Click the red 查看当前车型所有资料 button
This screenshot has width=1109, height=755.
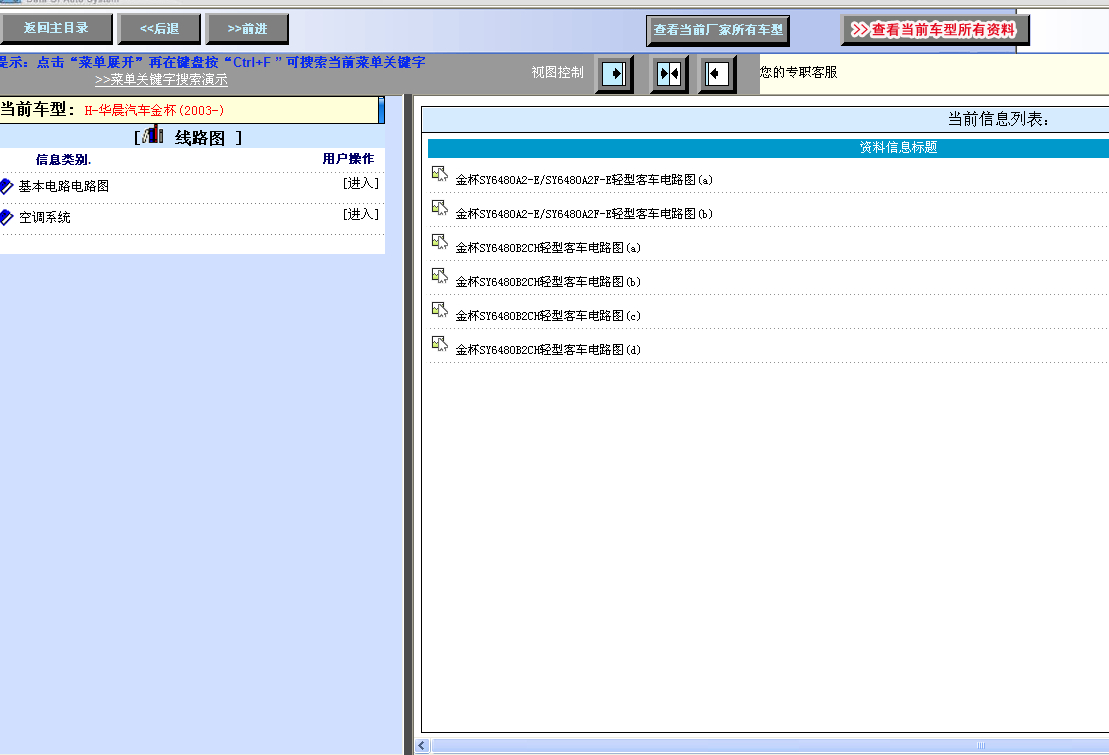point(935,30)
